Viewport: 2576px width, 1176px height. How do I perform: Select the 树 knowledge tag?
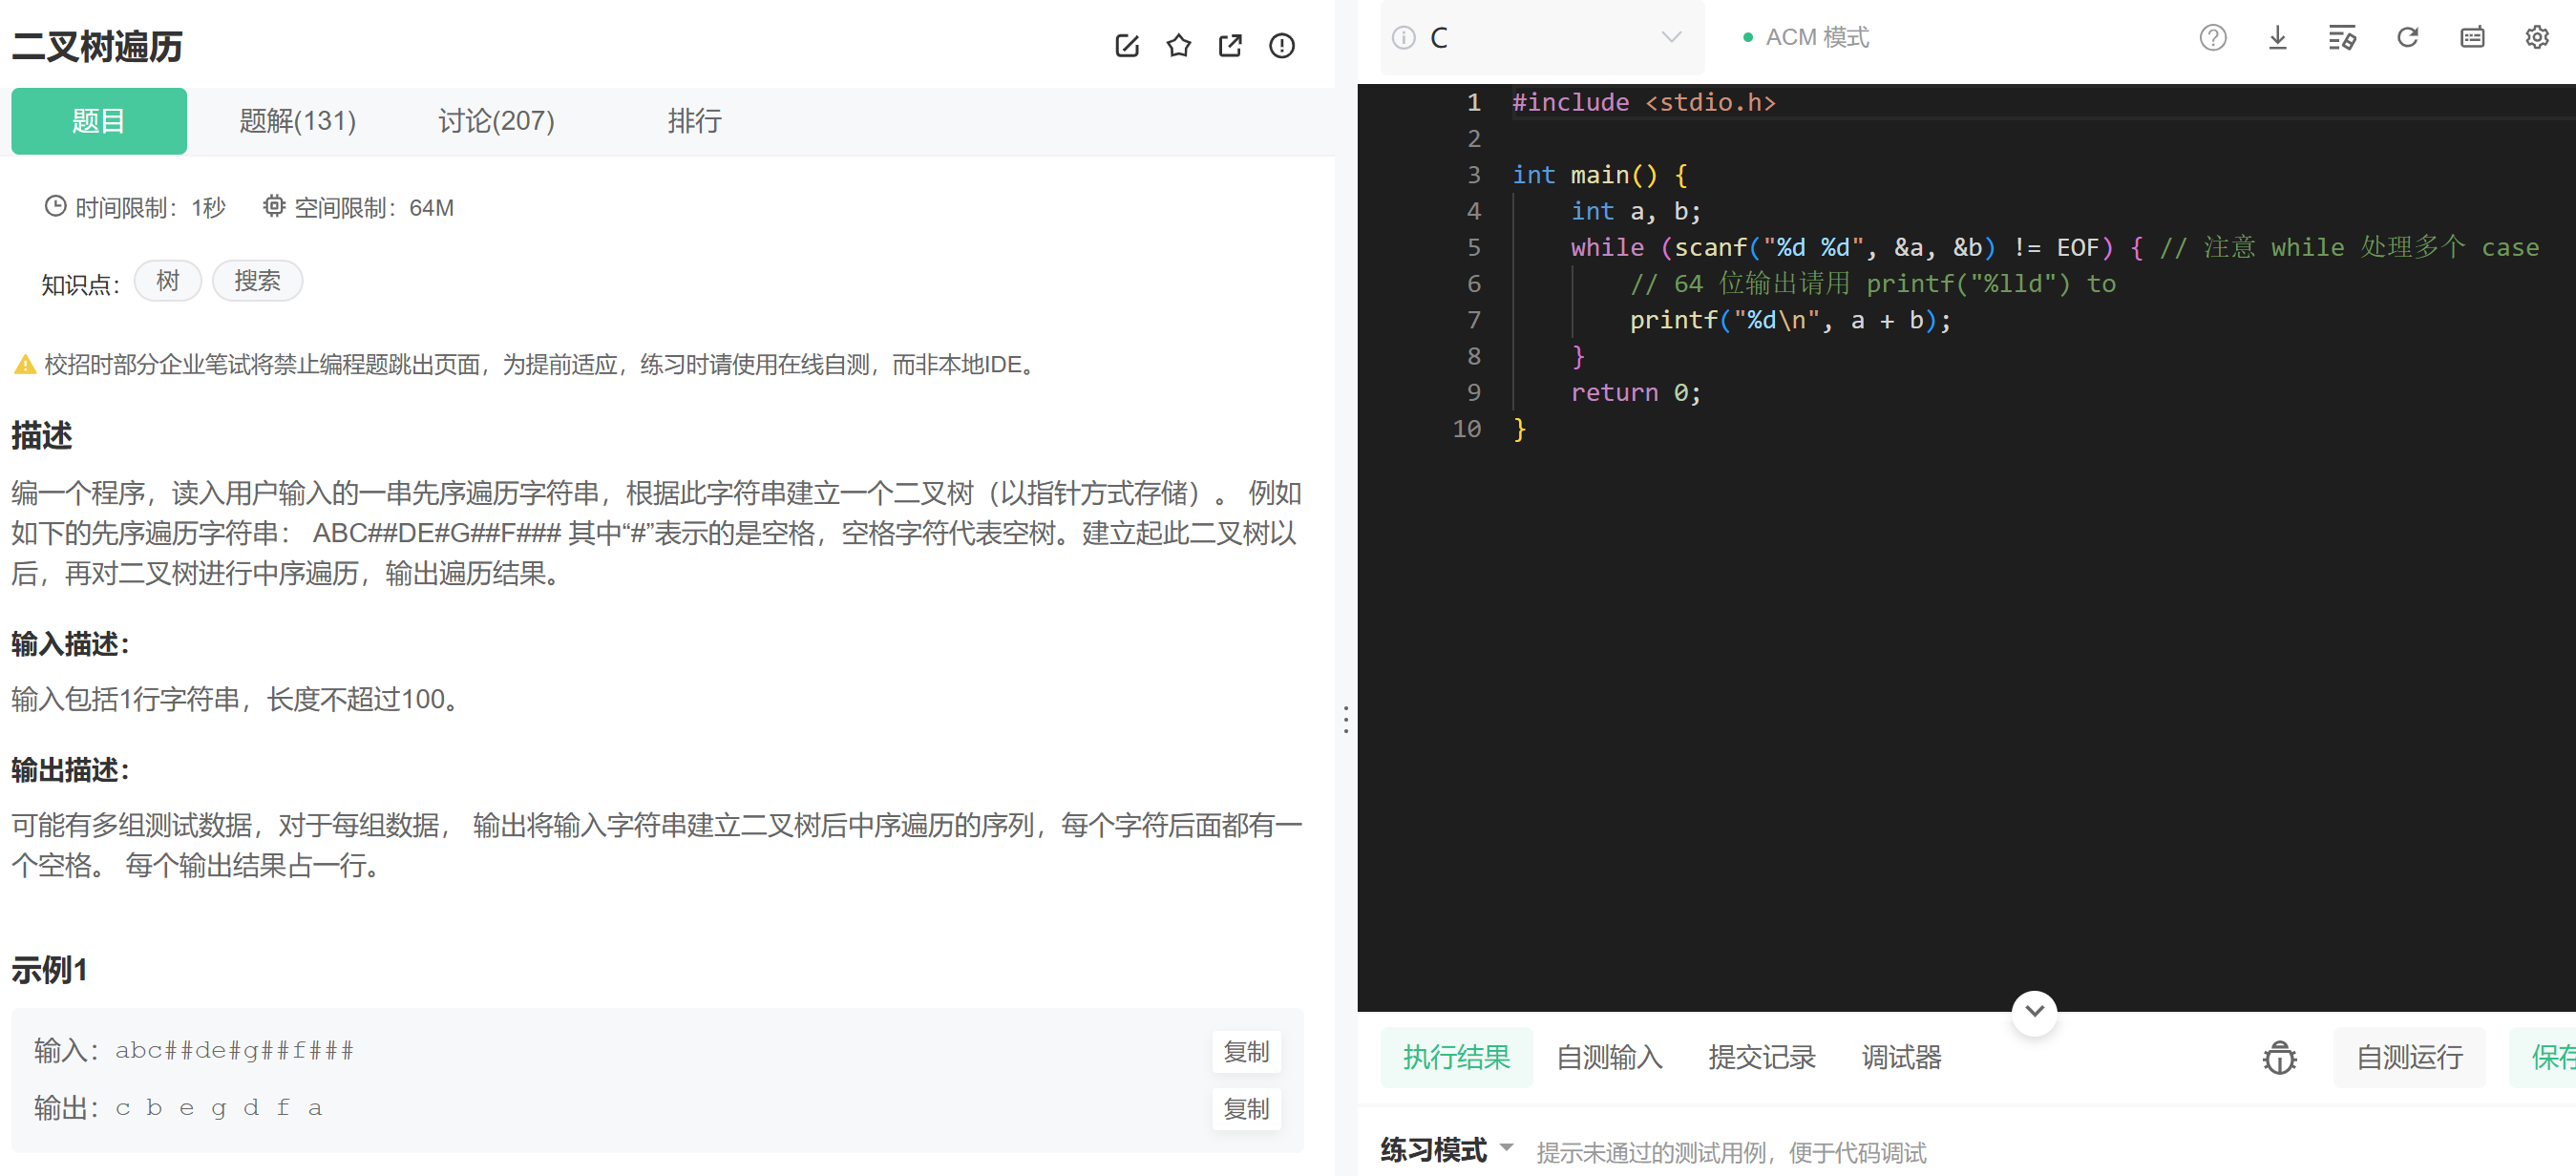tap(167, 281)
